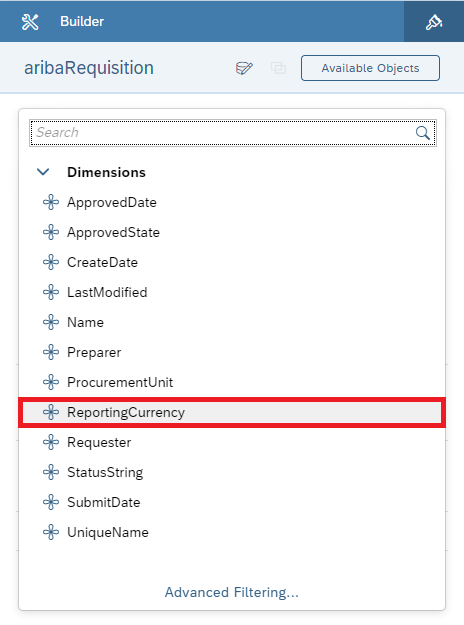Open the Available Objects button
The image size is (464, 625).
370,68
